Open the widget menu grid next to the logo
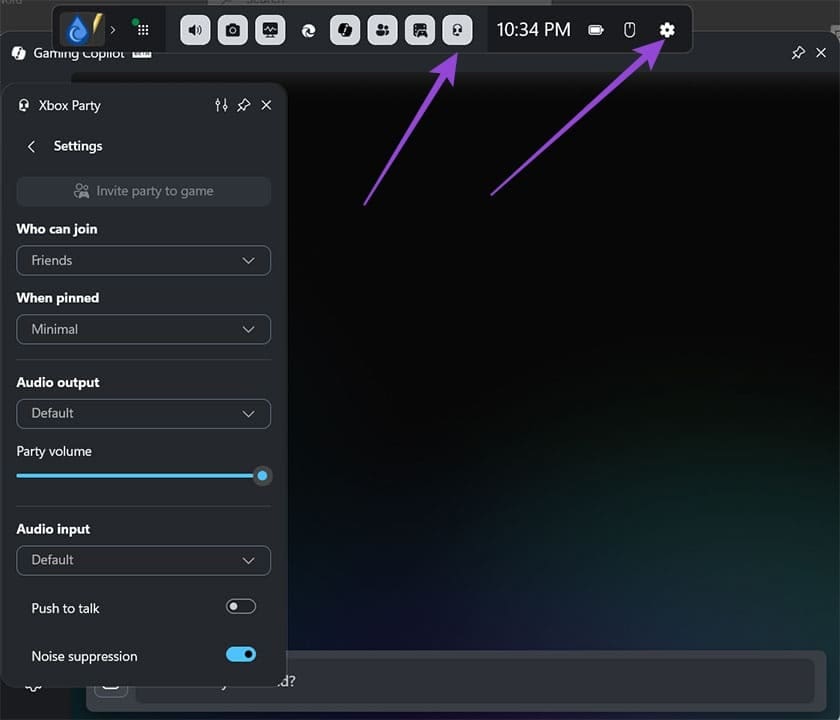840x720 pixels. coord(140,30)
